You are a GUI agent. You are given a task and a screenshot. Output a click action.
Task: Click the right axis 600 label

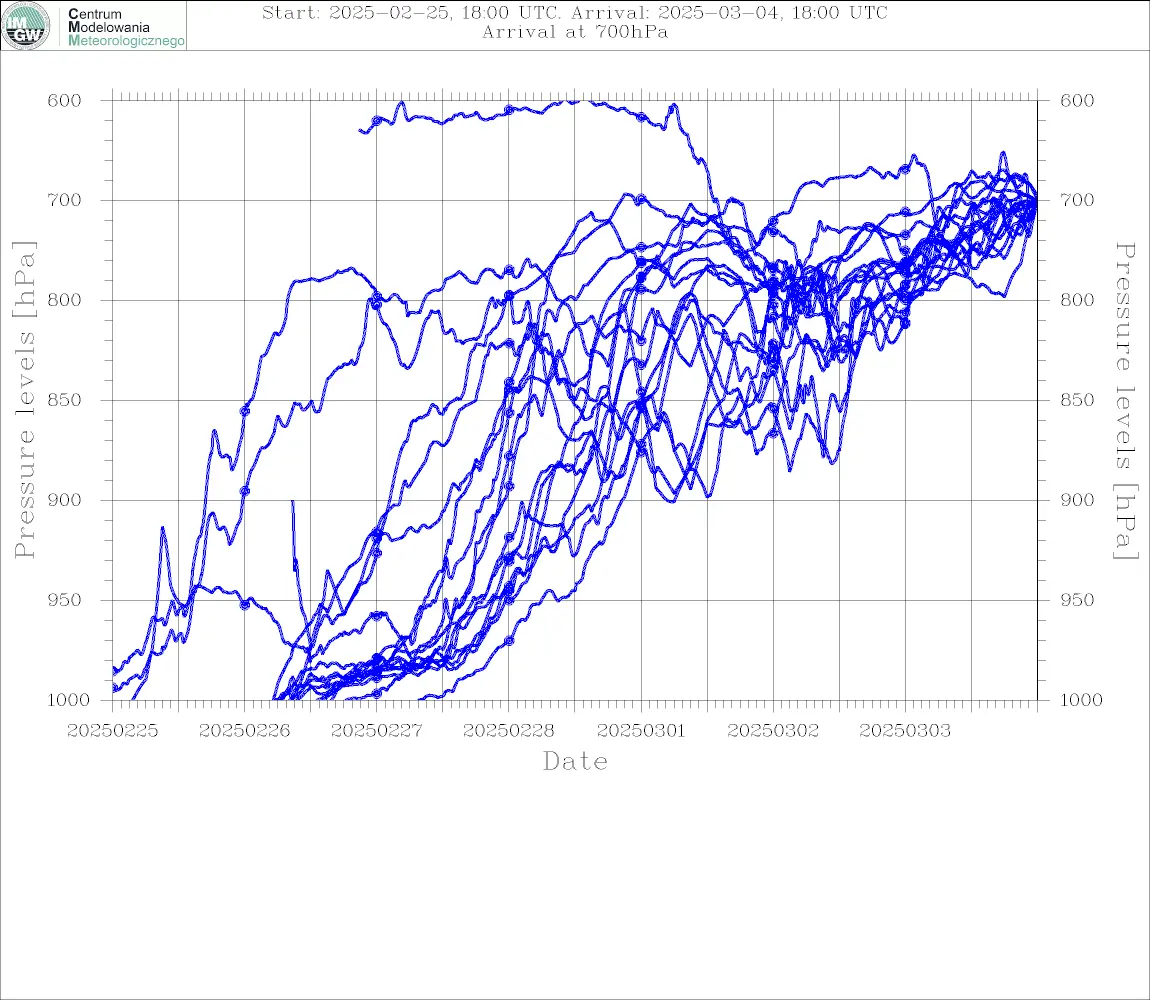click(1077, 101)
